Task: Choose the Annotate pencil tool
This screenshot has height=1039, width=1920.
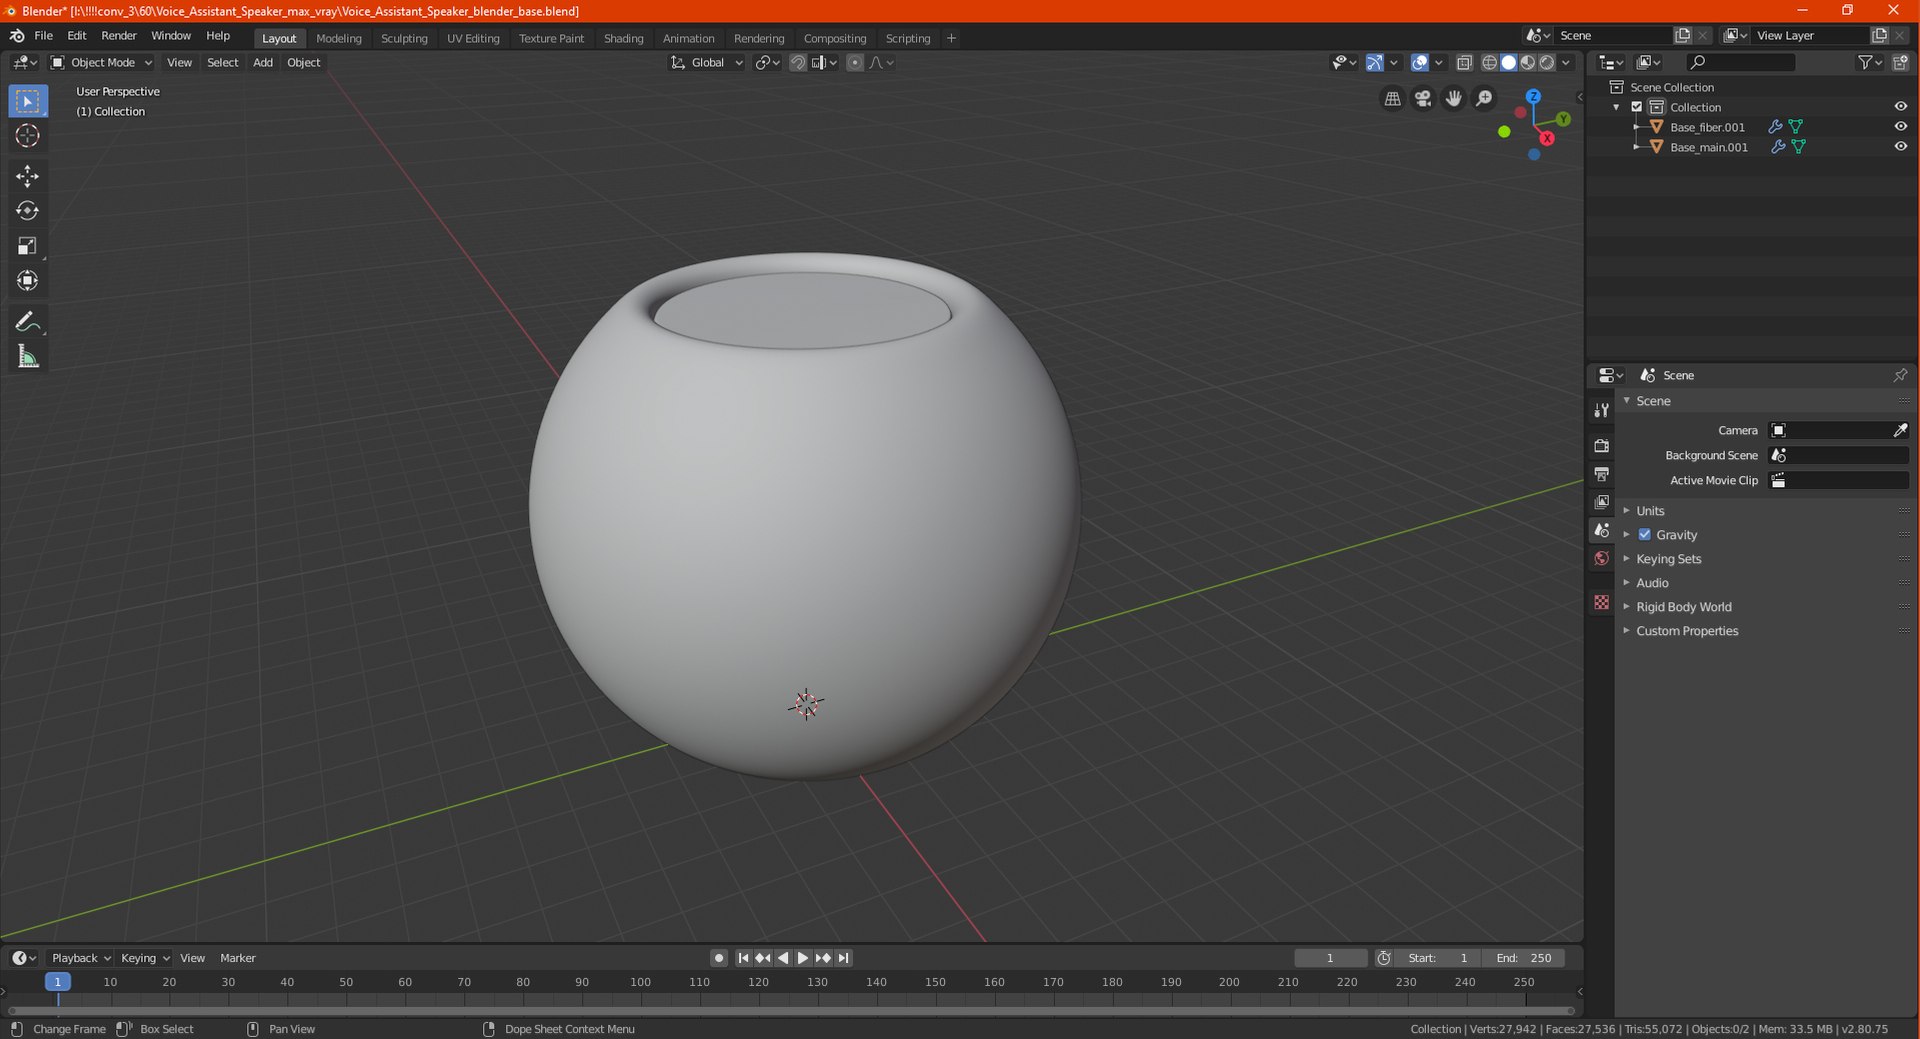Action: 27,322
